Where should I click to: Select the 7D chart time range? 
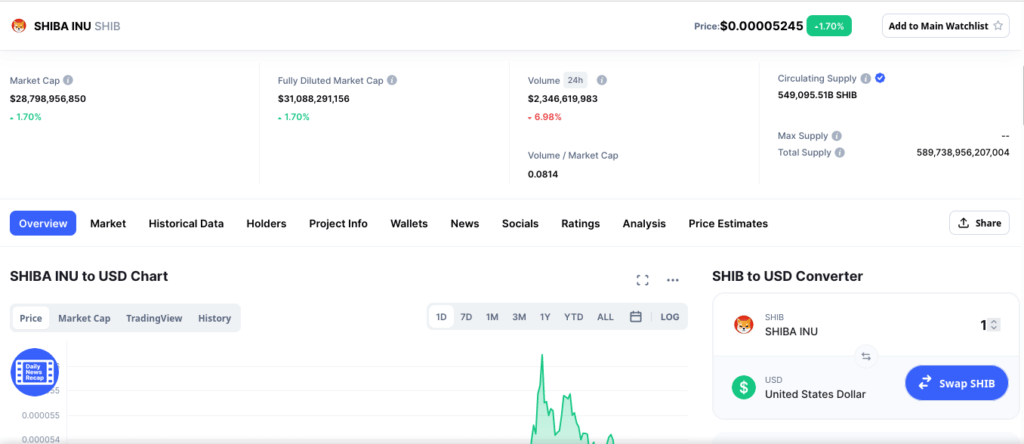(x=466, y=317)
